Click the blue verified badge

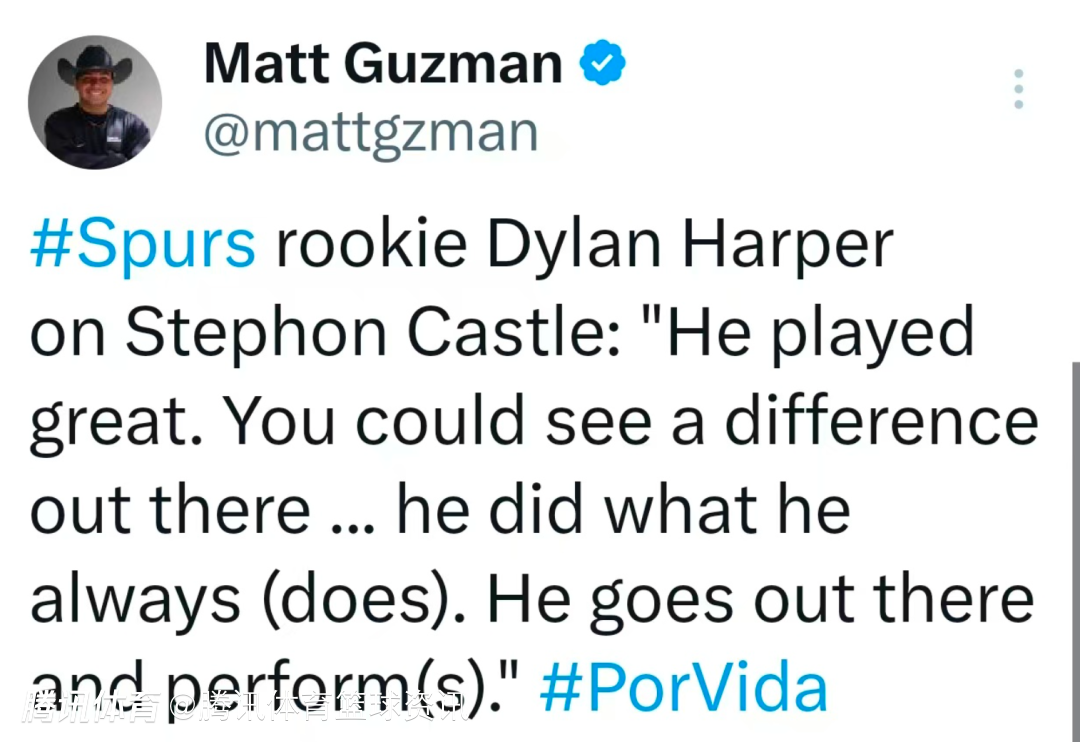coord(604,65)
